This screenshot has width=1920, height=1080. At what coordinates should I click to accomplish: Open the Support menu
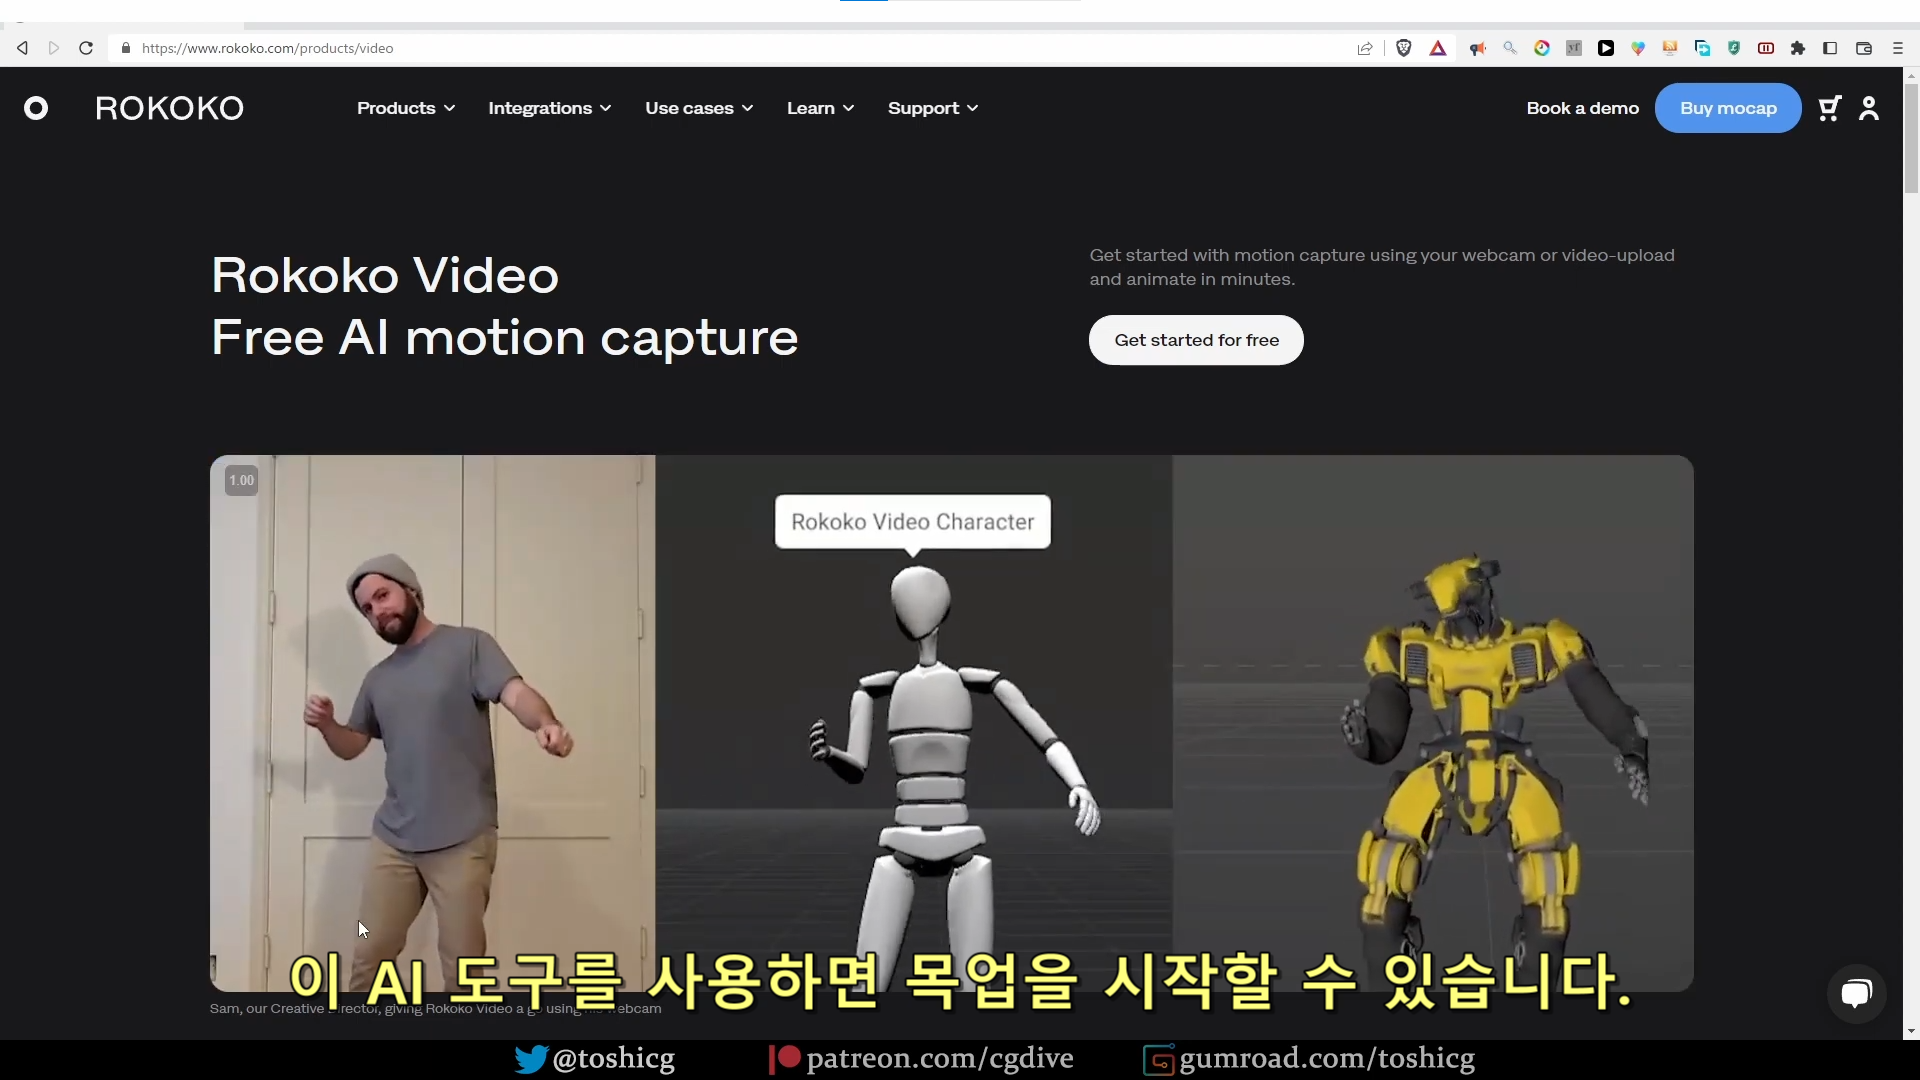[x=932, y=108]
